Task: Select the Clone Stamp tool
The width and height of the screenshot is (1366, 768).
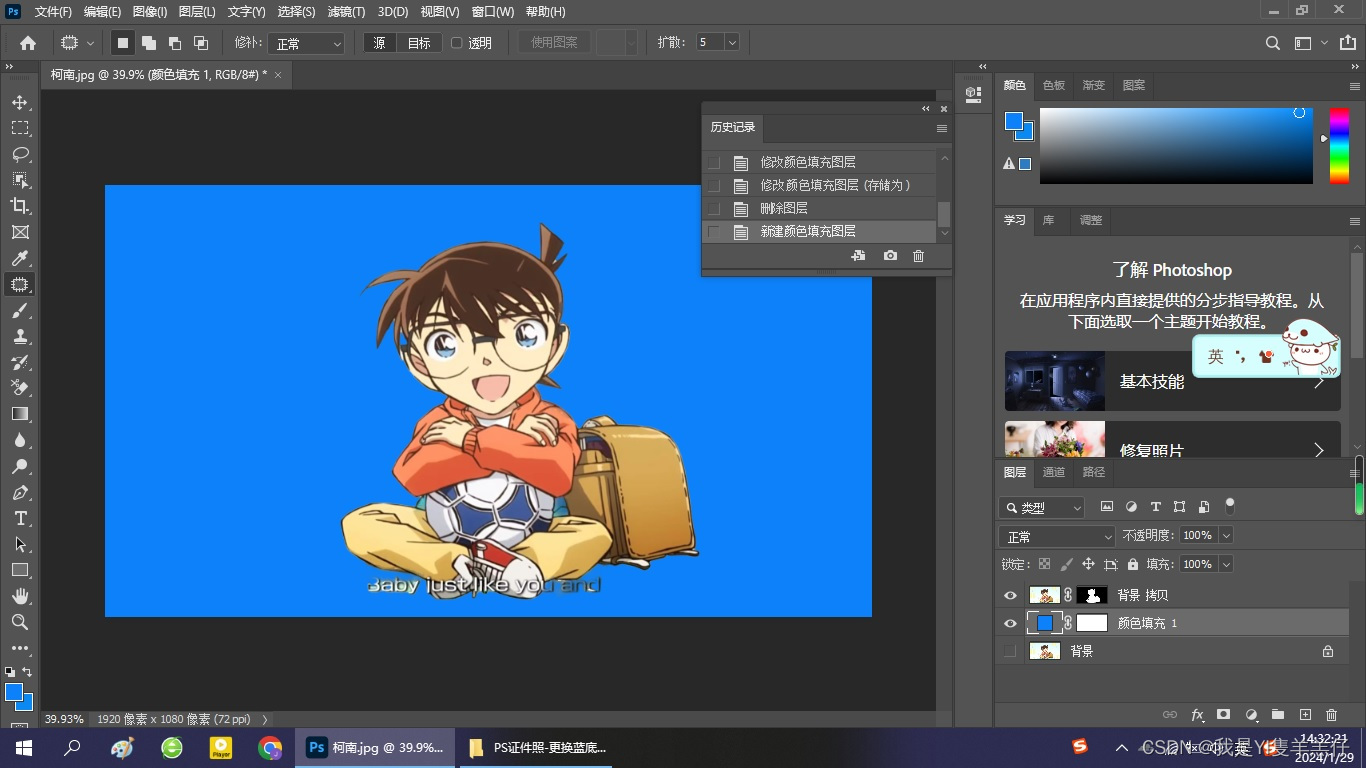Action: point(20,337)
